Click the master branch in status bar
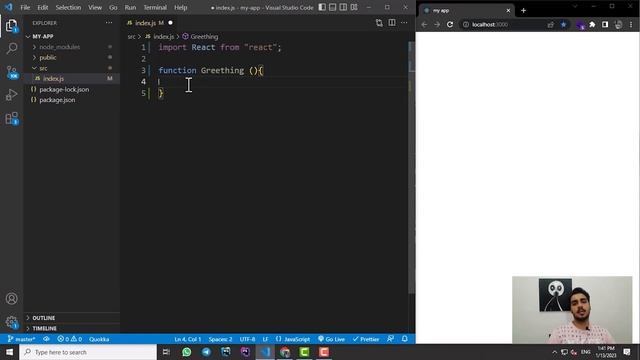640x360 pixels. coord(22,339)
